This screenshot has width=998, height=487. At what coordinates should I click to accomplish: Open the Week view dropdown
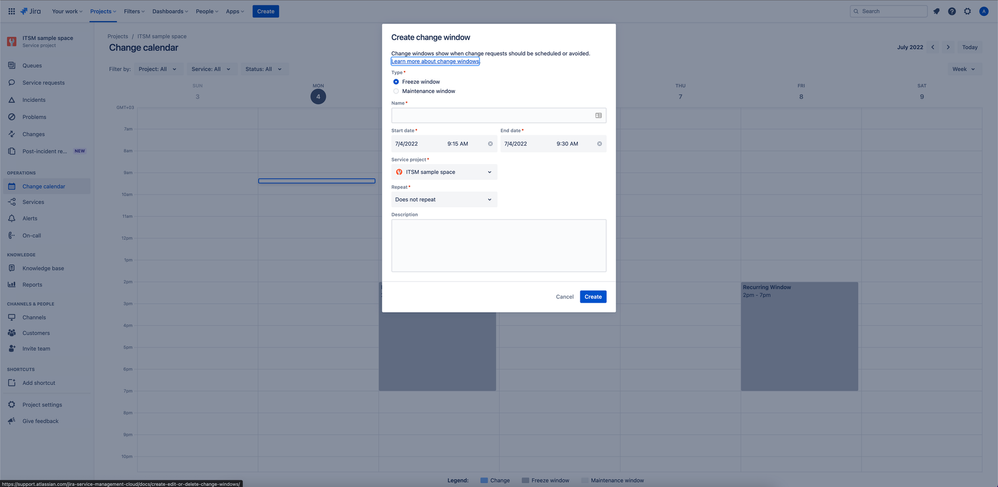[964, 69]
